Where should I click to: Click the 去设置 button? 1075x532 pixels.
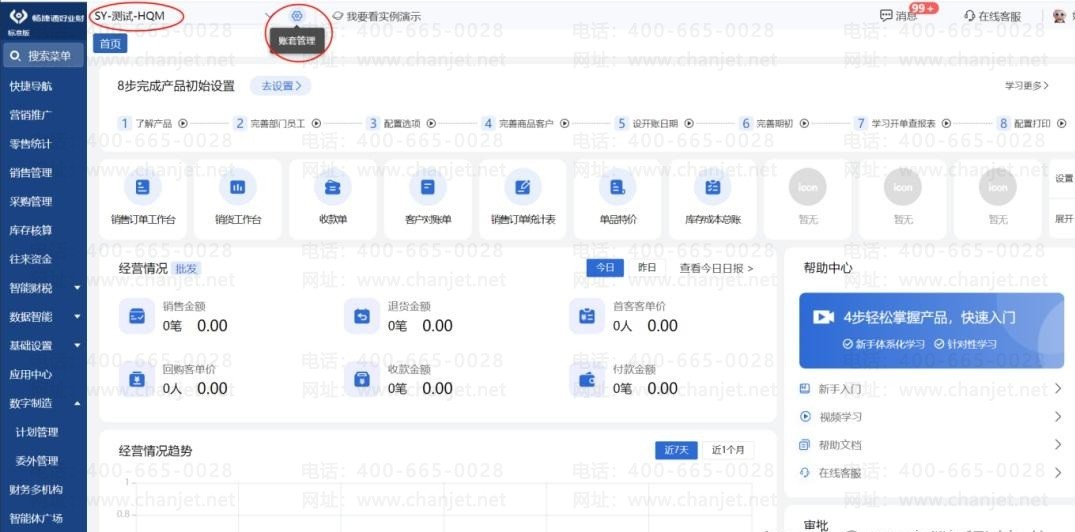pos(280,86)
